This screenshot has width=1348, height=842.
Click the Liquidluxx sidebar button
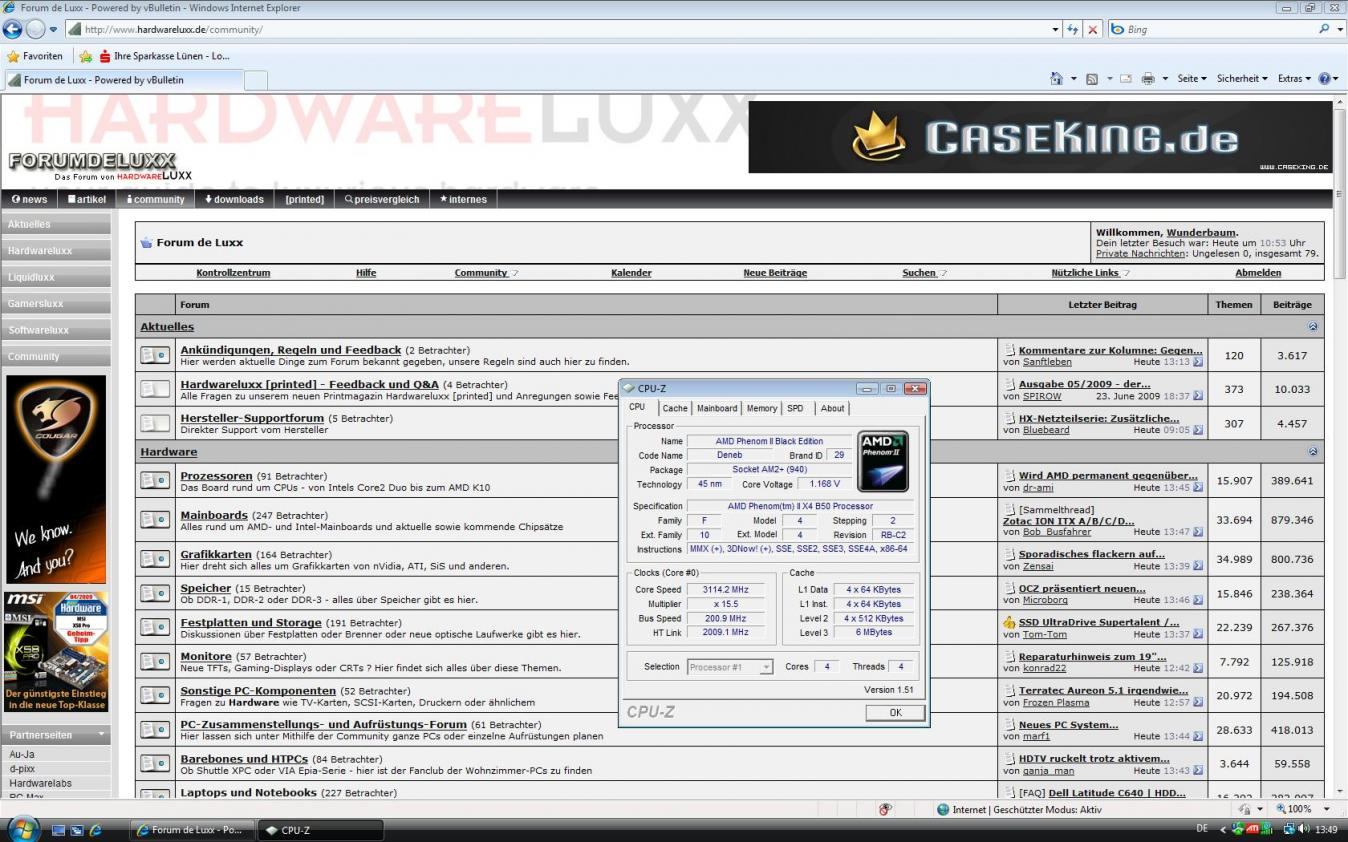click(55, 278)
